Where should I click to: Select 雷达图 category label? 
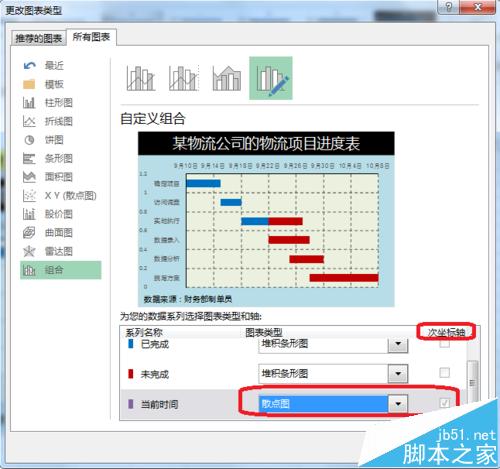(x=59, y=251)
